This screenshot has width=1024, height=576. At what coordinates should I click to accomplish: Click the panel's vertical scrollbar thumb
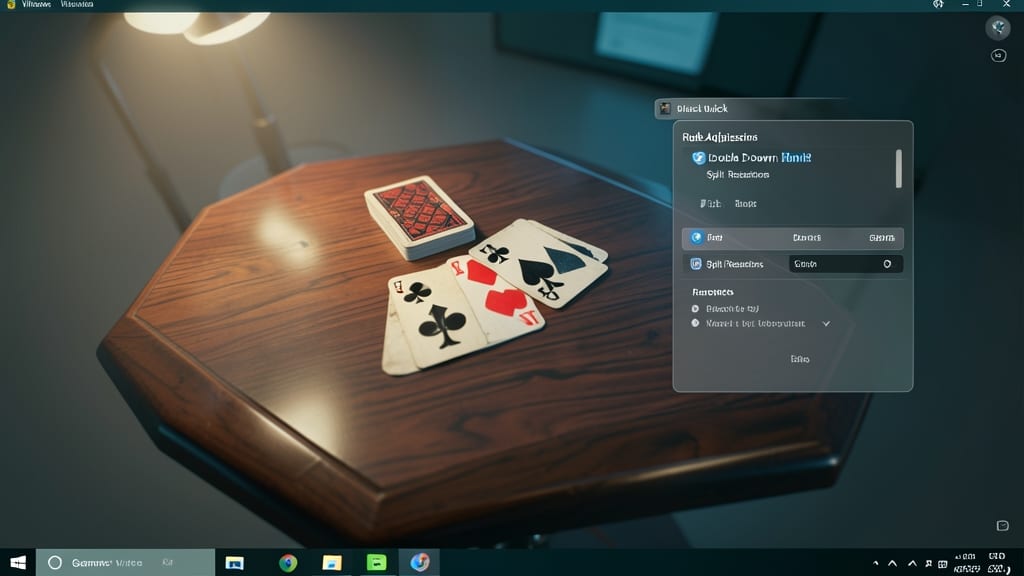(899, 168)
